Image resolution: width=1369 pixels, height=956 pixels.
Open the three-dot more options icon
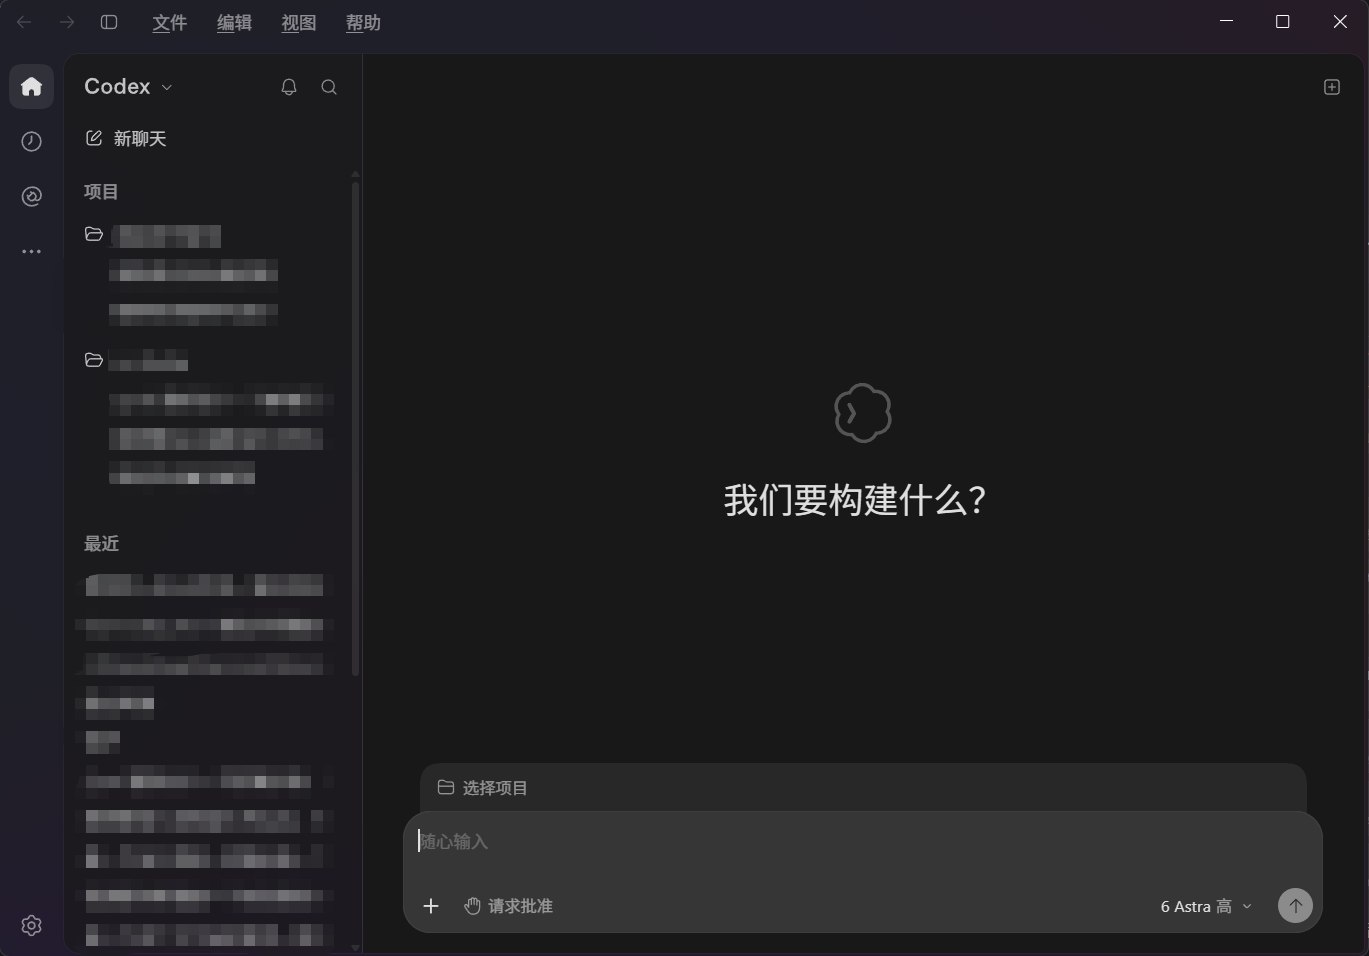click(31, 251)
